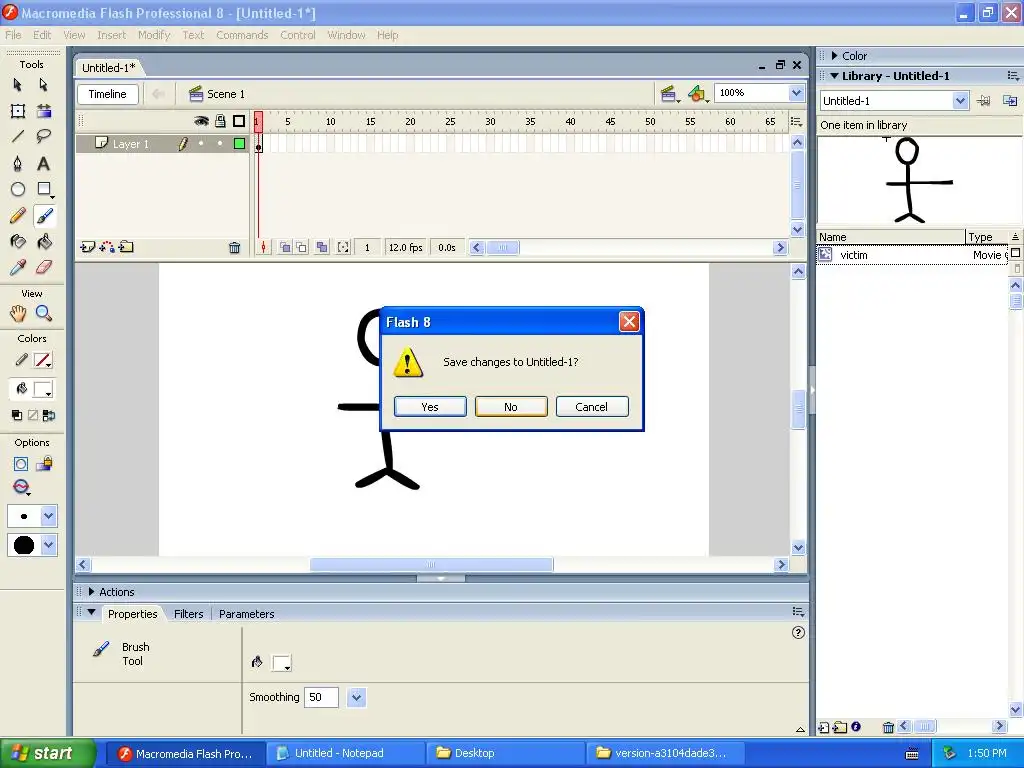Select the Oval tool
The height and width of the screenshot is (768, 1024).
coord(18,189)
